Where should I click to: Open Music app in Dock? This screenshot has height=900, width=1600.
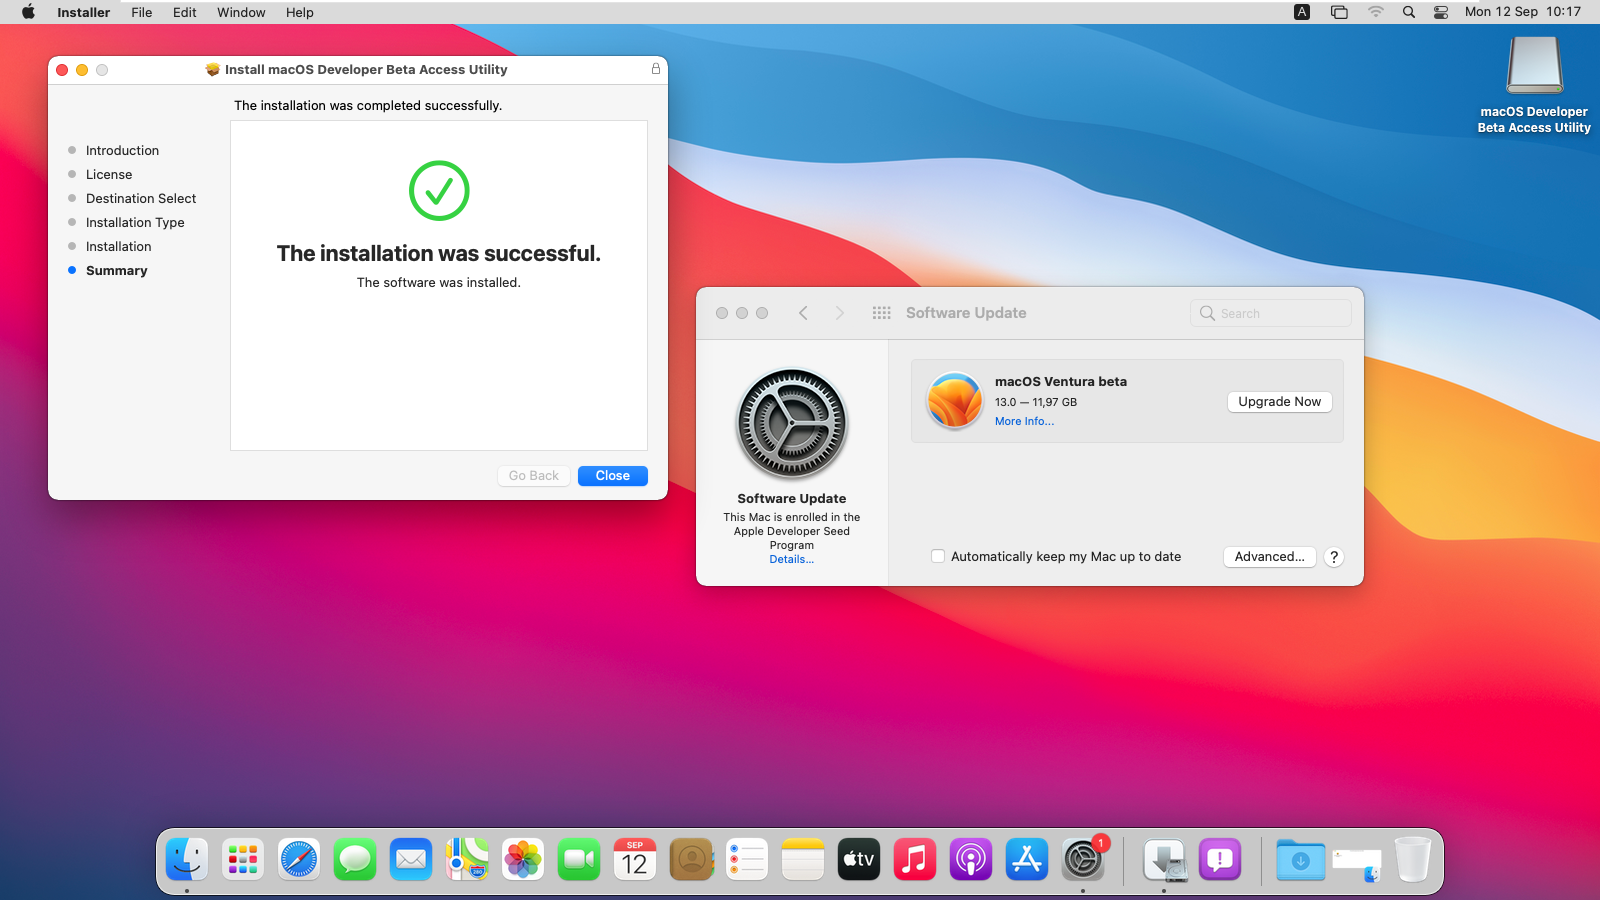[x=915, y=859]
